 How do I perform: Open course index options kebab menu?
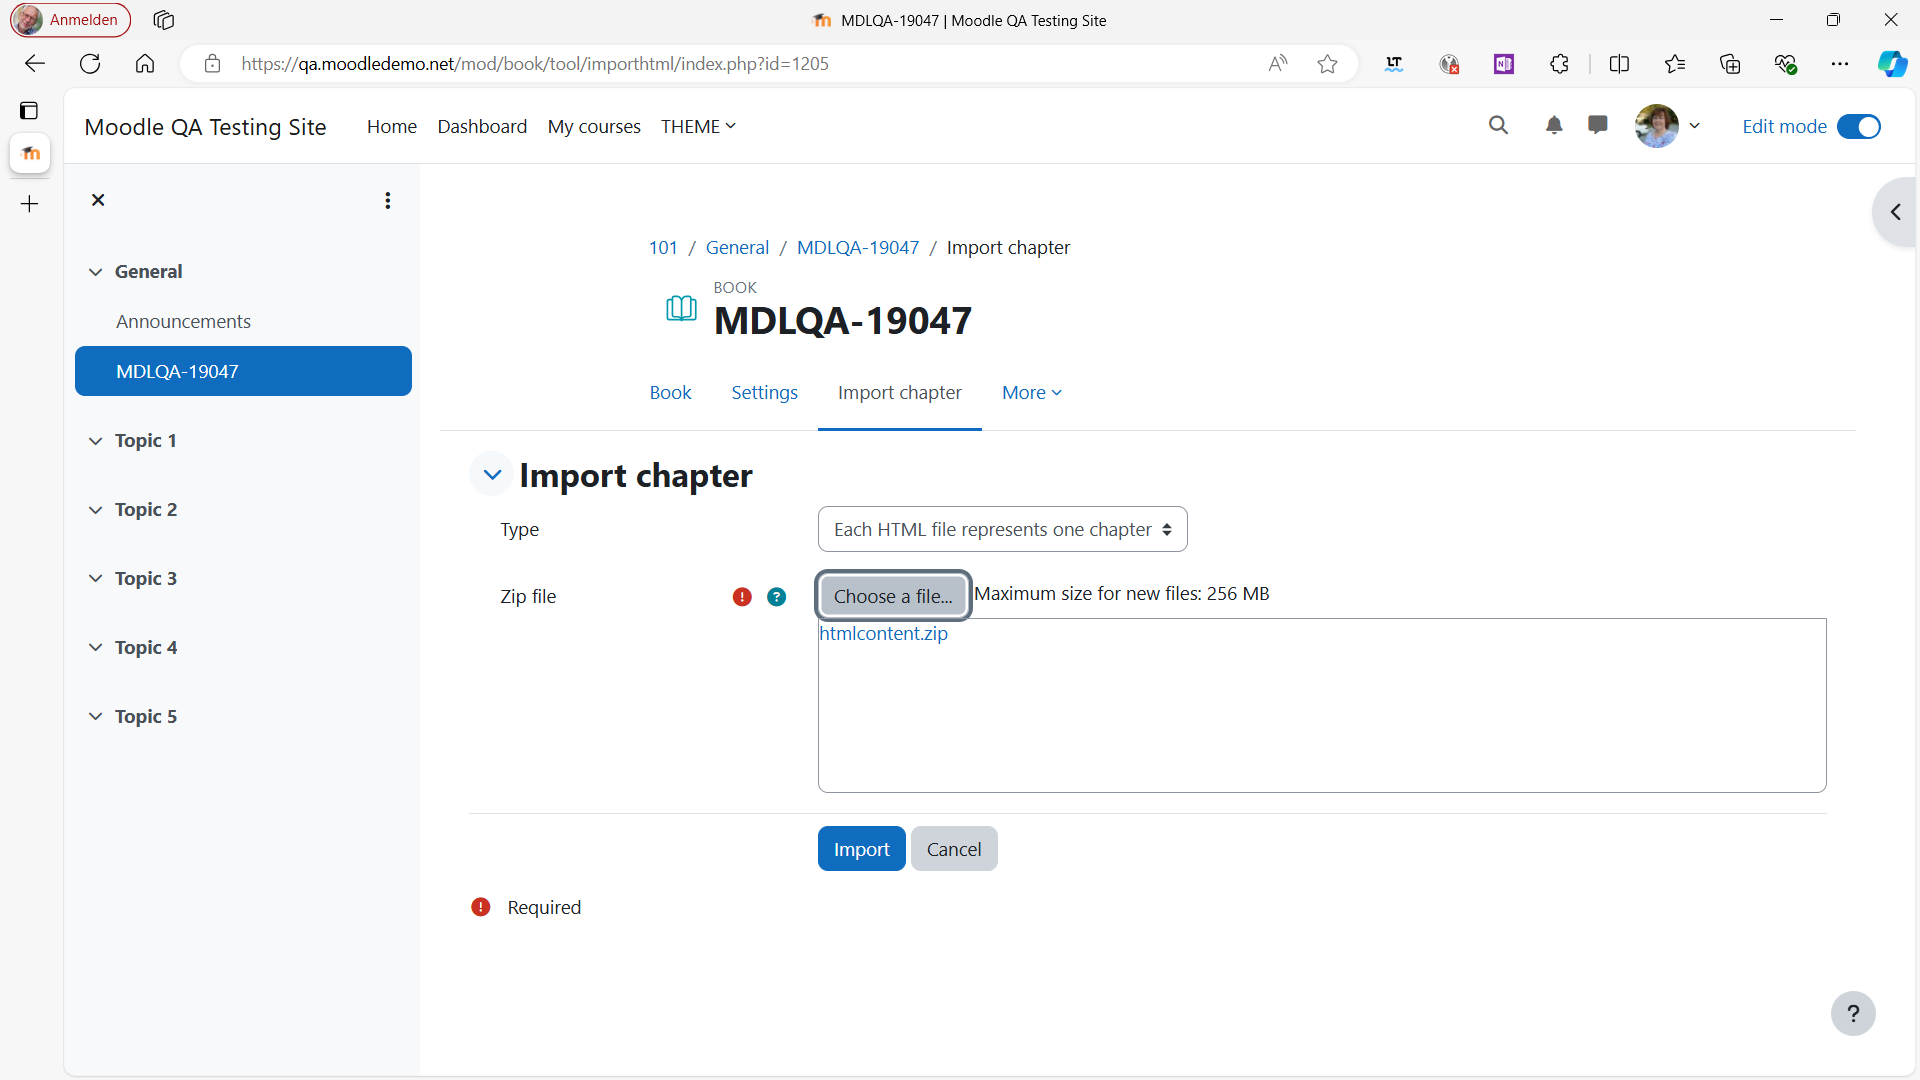pyautogui.click(x=388, y=200)
